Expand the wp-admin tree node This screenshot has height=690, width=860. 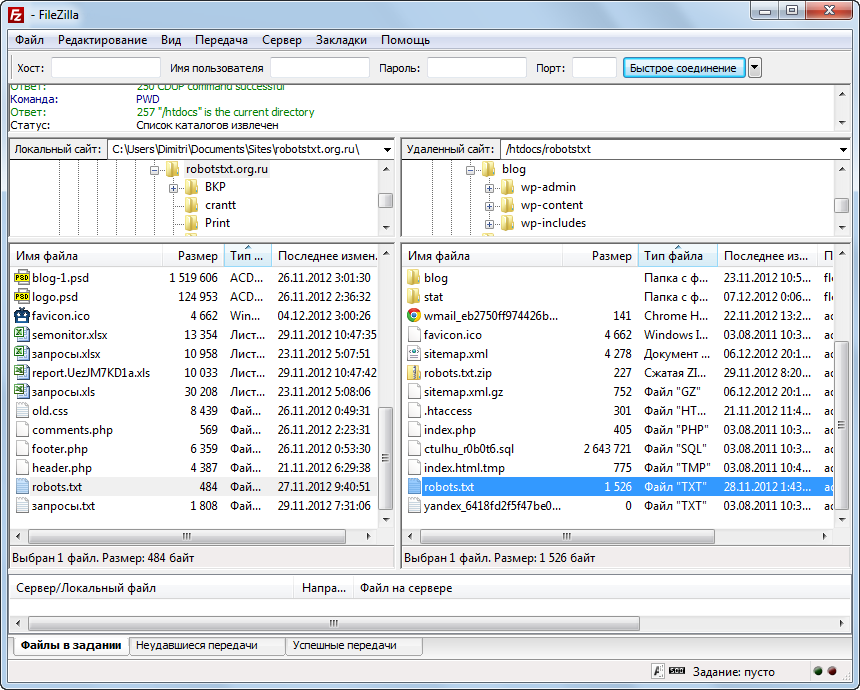(489, 188)
